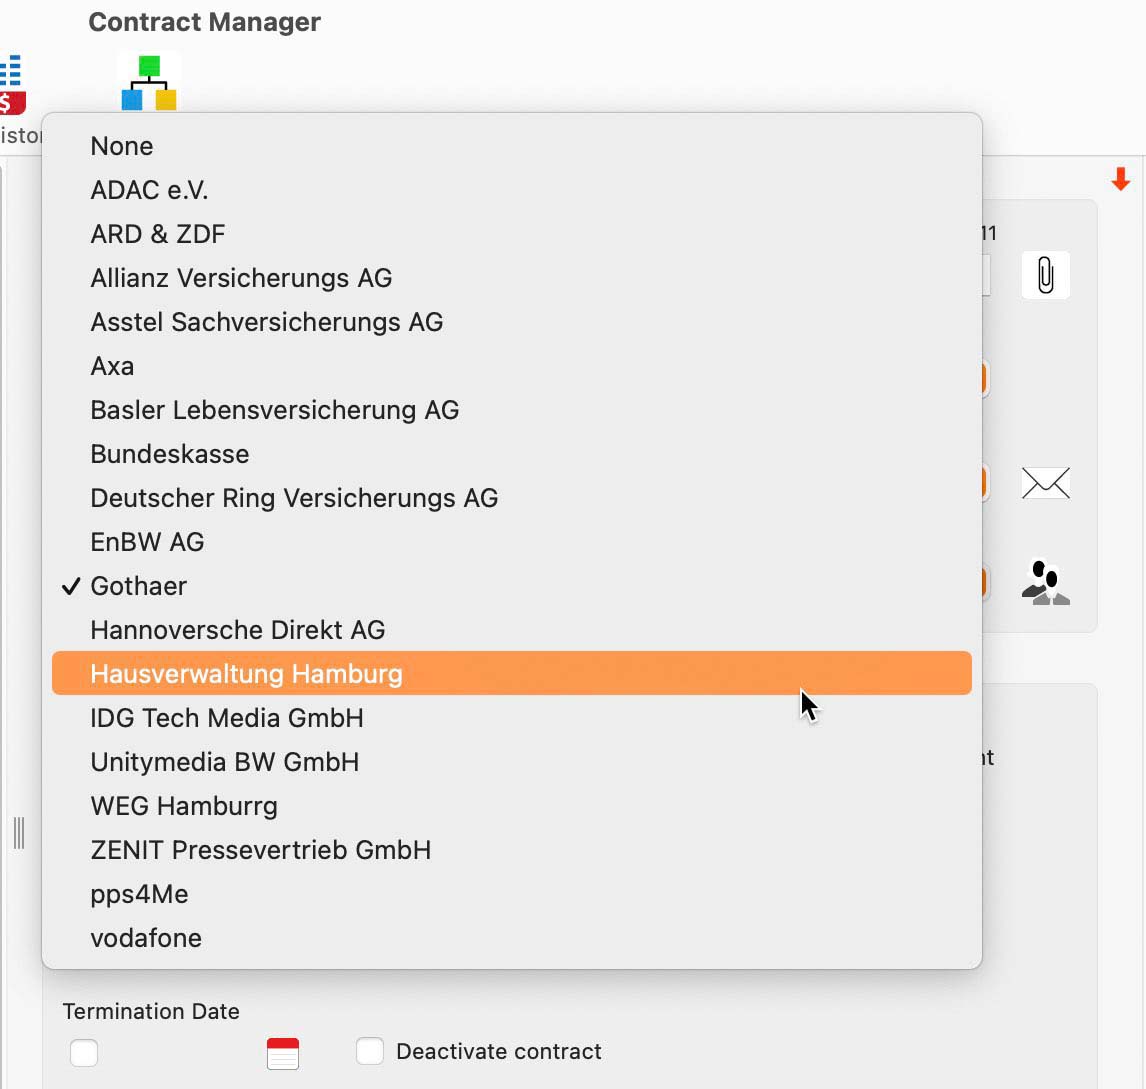The width and height of the screenshot is (1146, 1089).
Task: Click the envelope mail icon
Action: 1045,483
